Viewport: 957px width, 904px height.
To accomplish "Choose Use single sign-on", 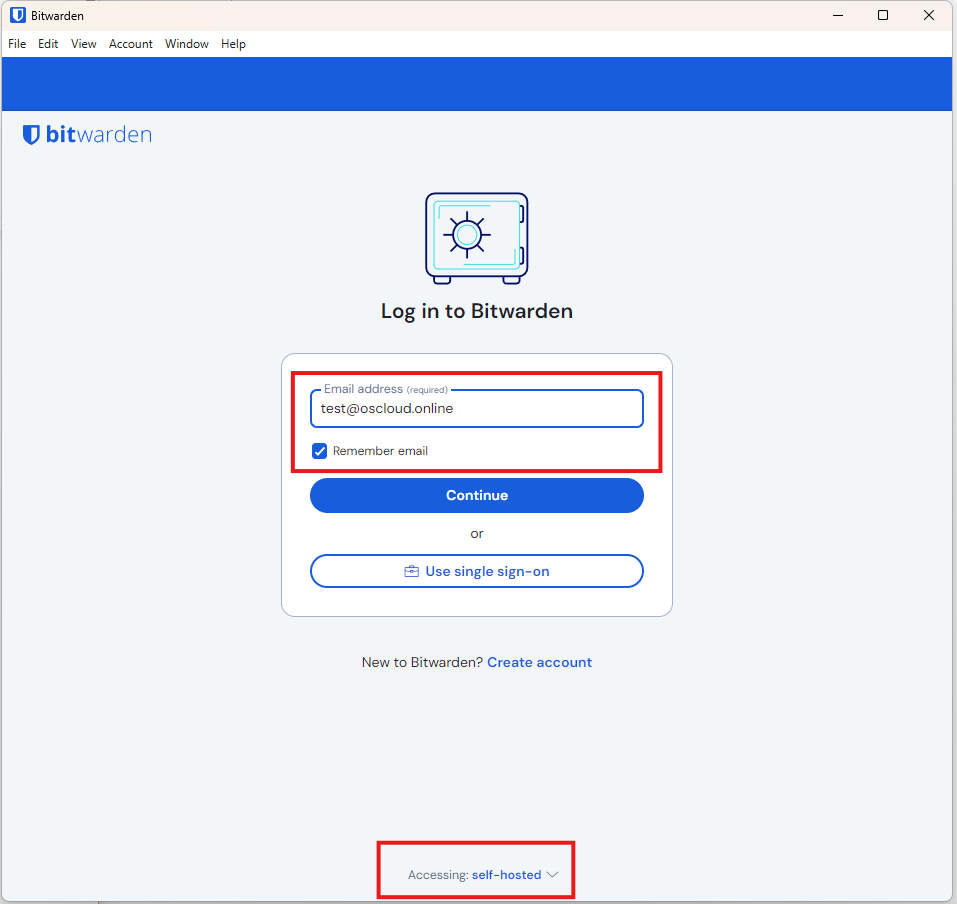I will (x=477, y=571).
